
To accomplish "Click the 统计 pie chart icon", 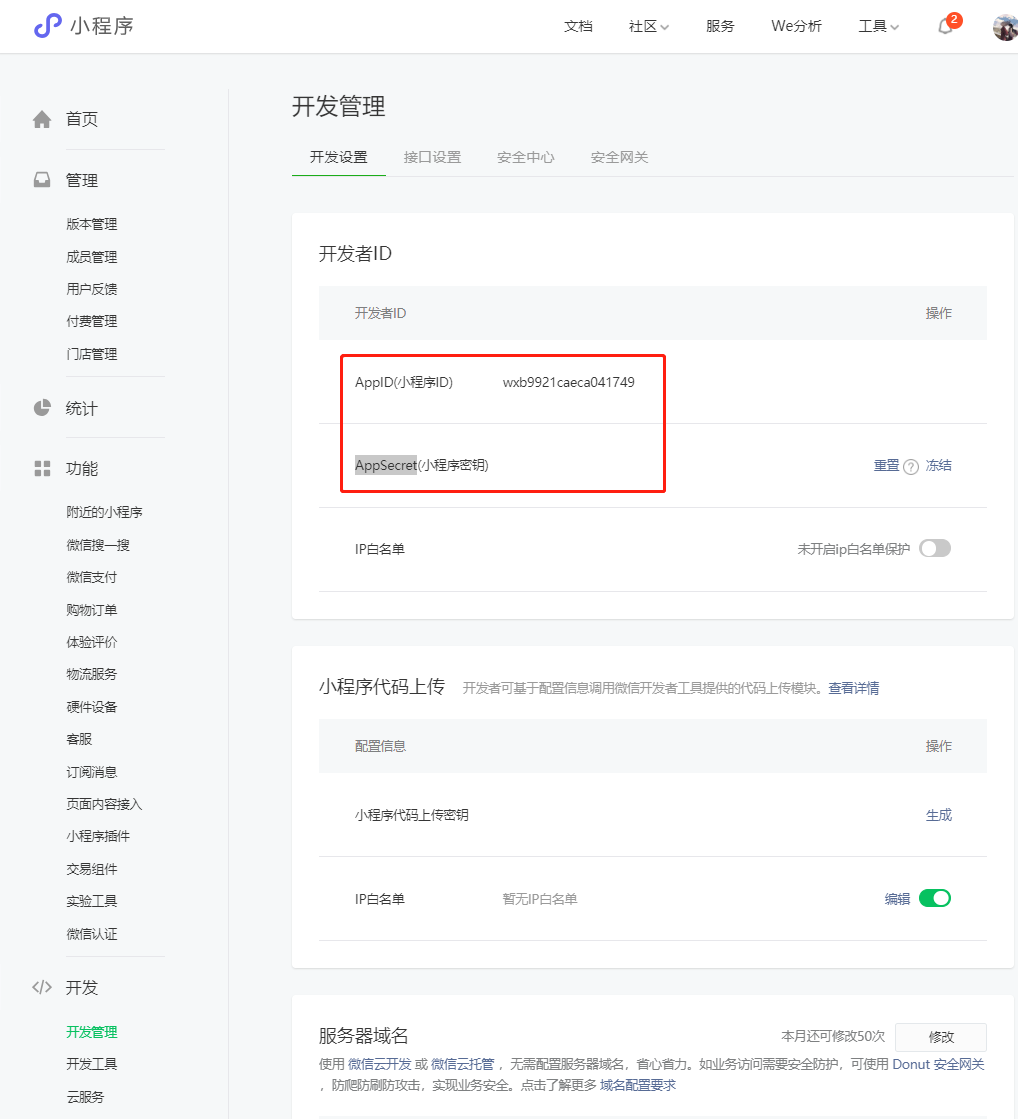I will click(42, 407).
